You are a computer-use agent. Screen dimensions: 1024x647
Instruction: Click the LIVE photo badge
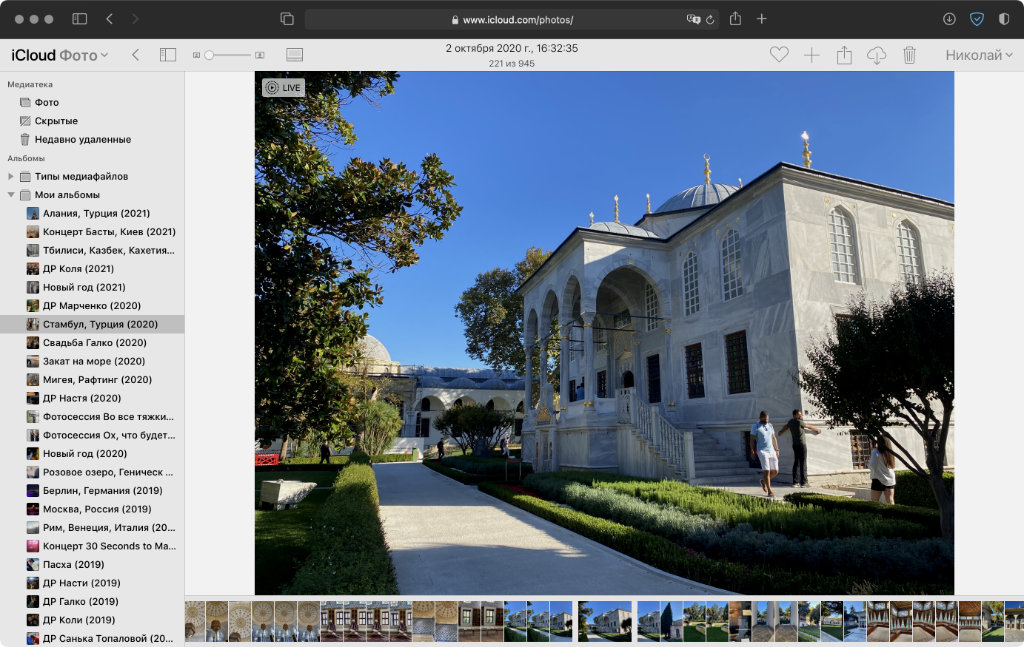tap(283, 87)
